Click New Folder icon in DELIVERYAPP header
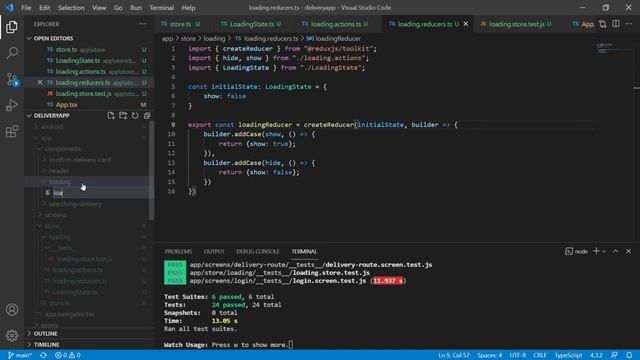This screenshot has width=640, height=360. tap(123, 116)
